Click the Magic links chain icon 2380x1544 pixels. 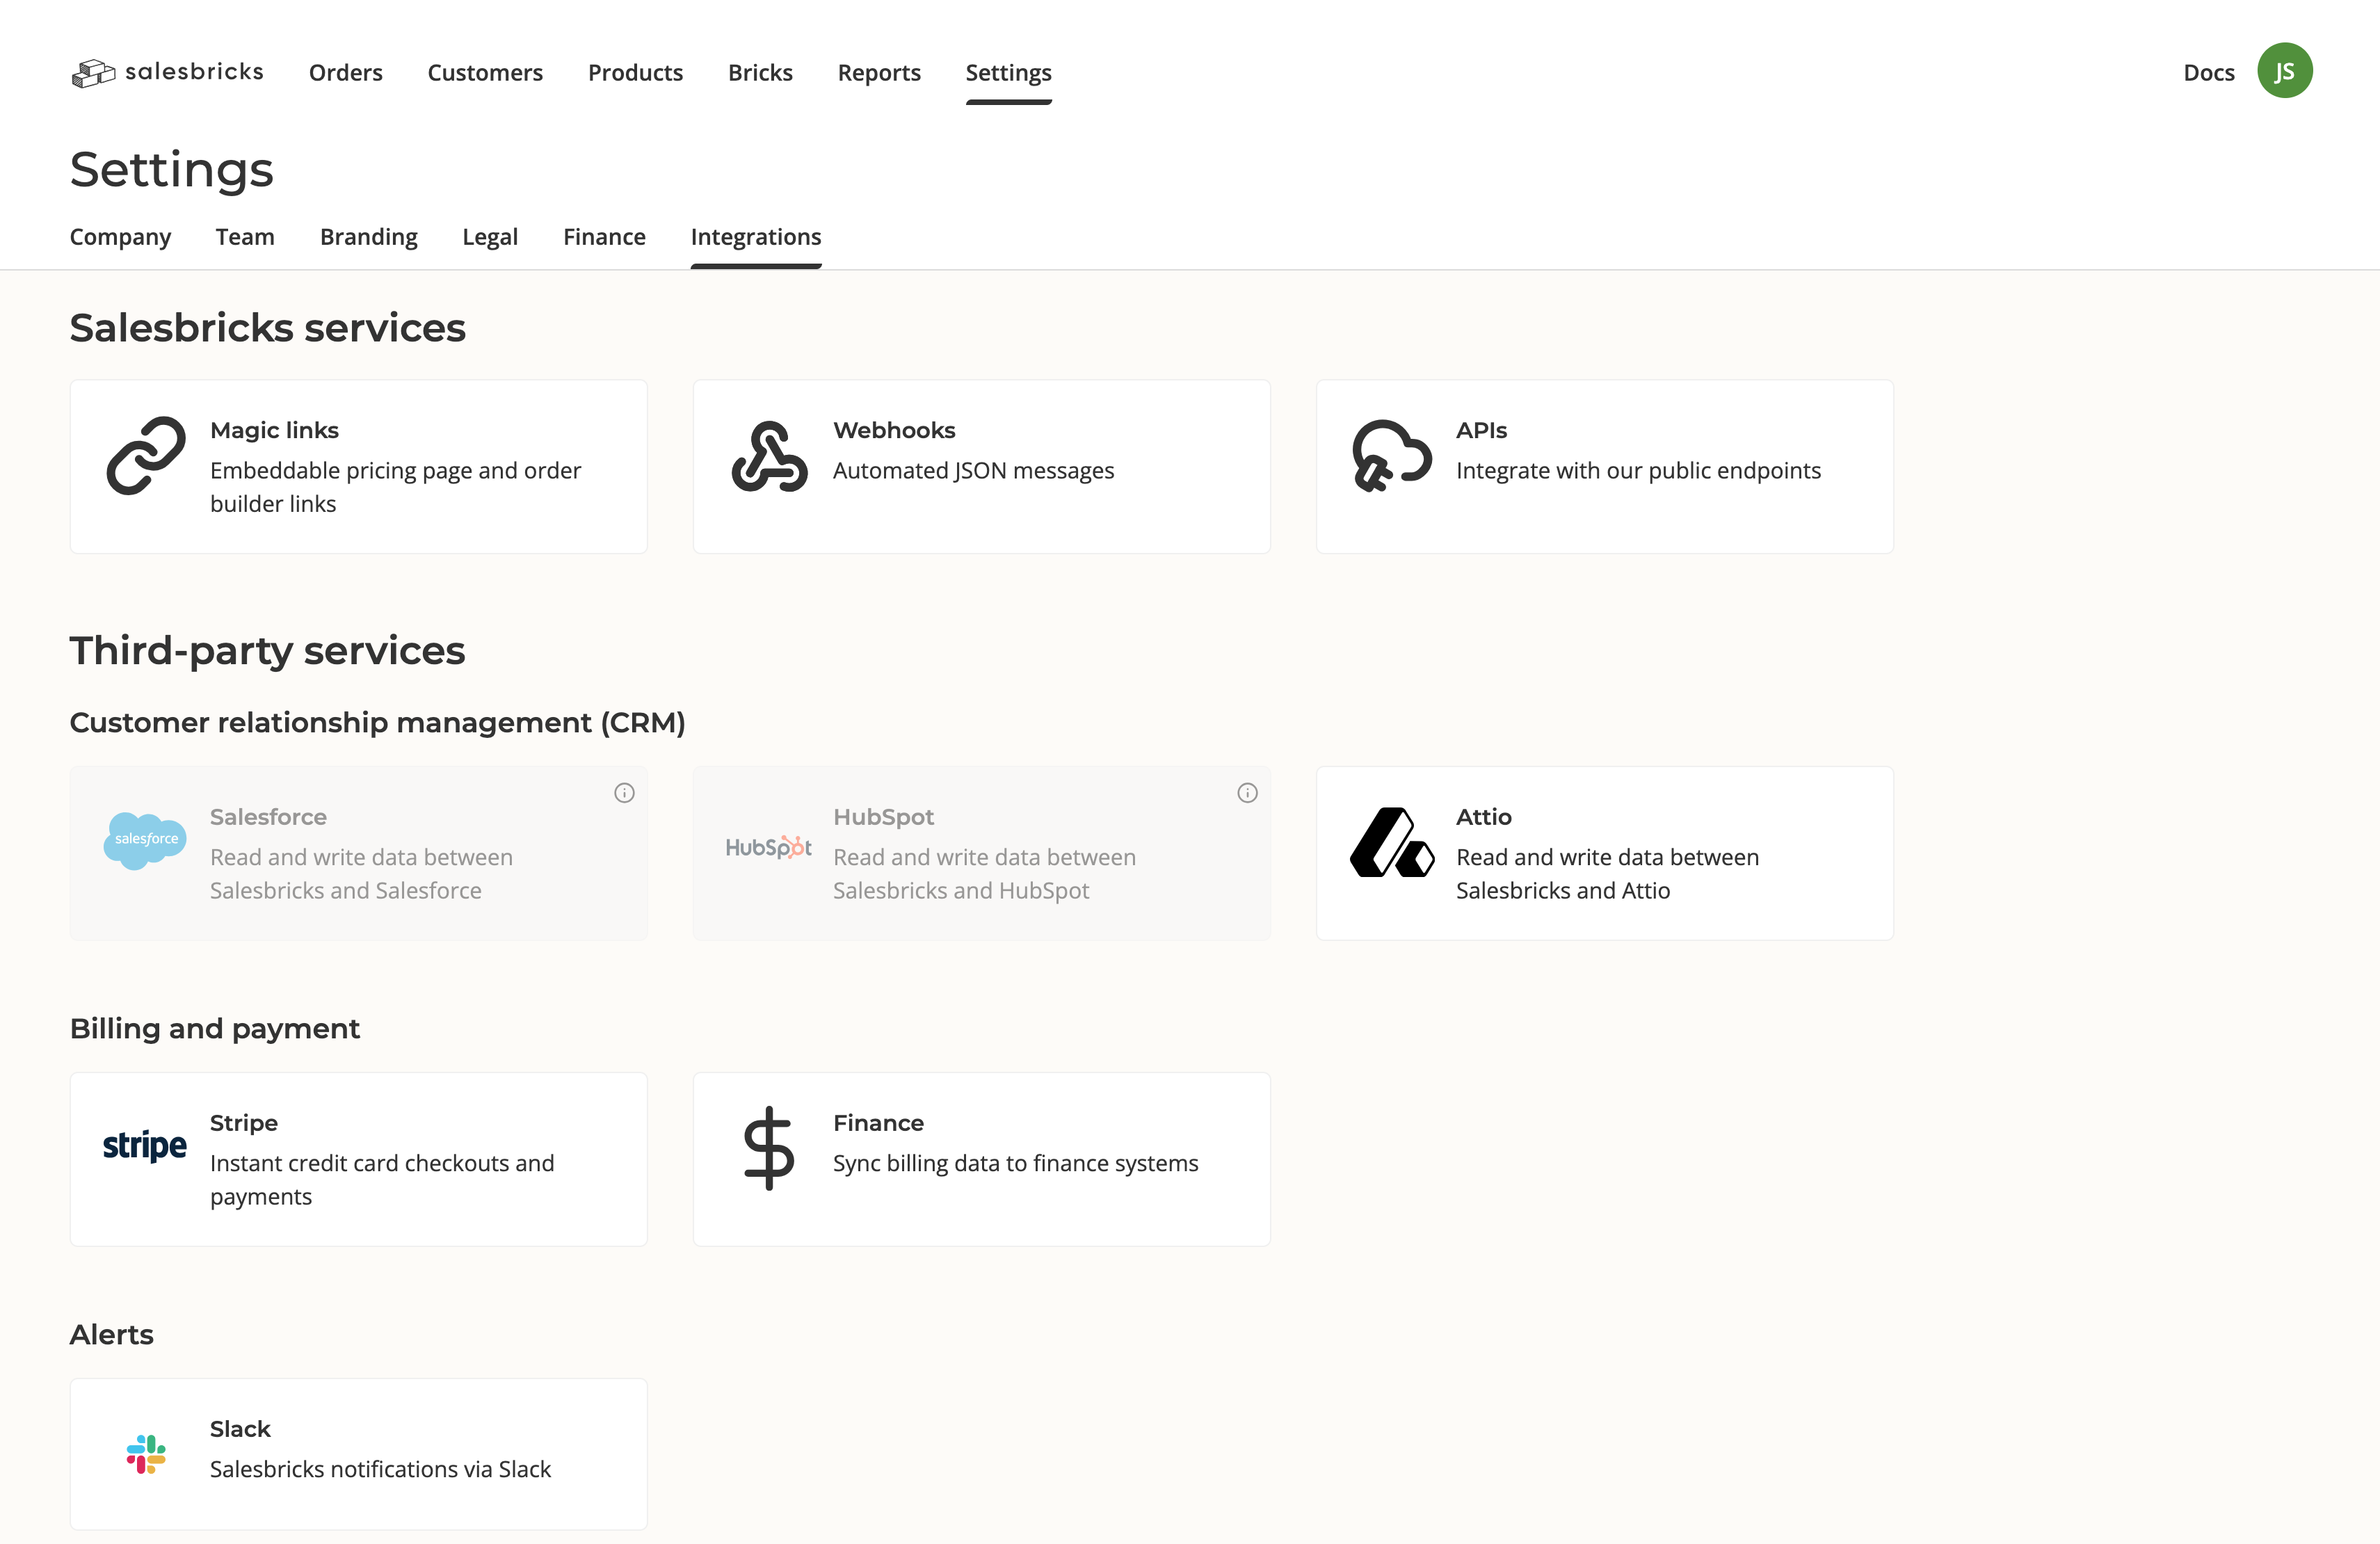coord(146,456)
